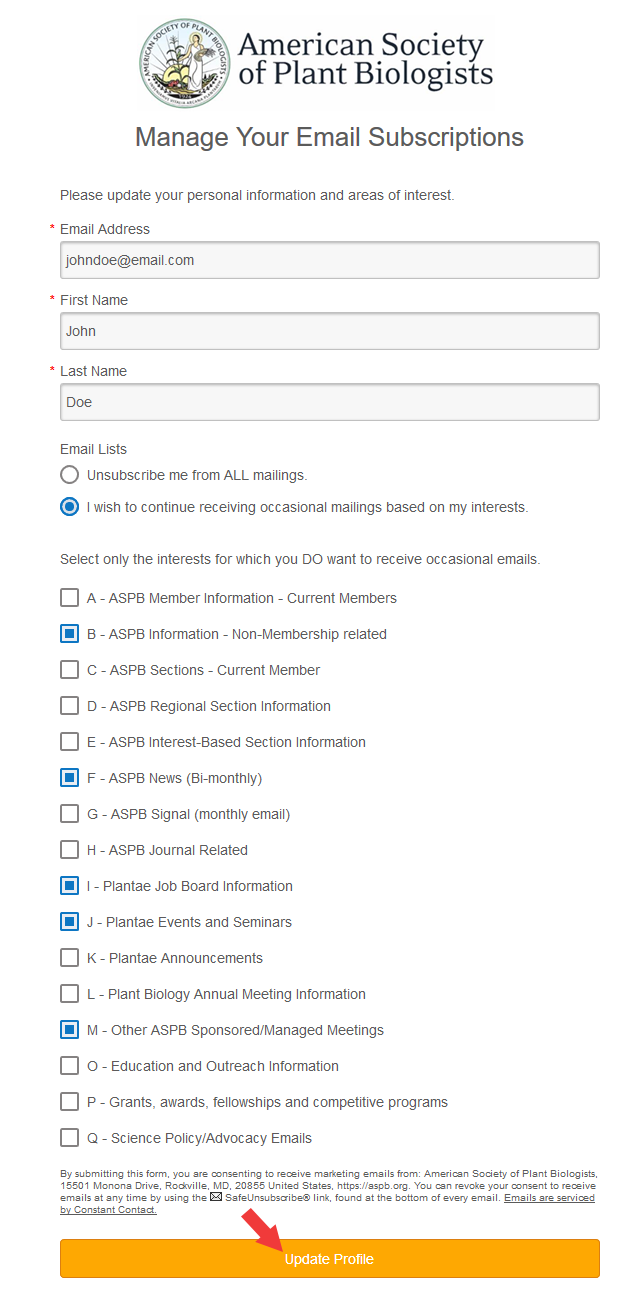Image resolution: width=640 pixels, height=1301 pixels.
Task: Uncheck I - Plantae Job Board Information
Action: click(69, 886)
